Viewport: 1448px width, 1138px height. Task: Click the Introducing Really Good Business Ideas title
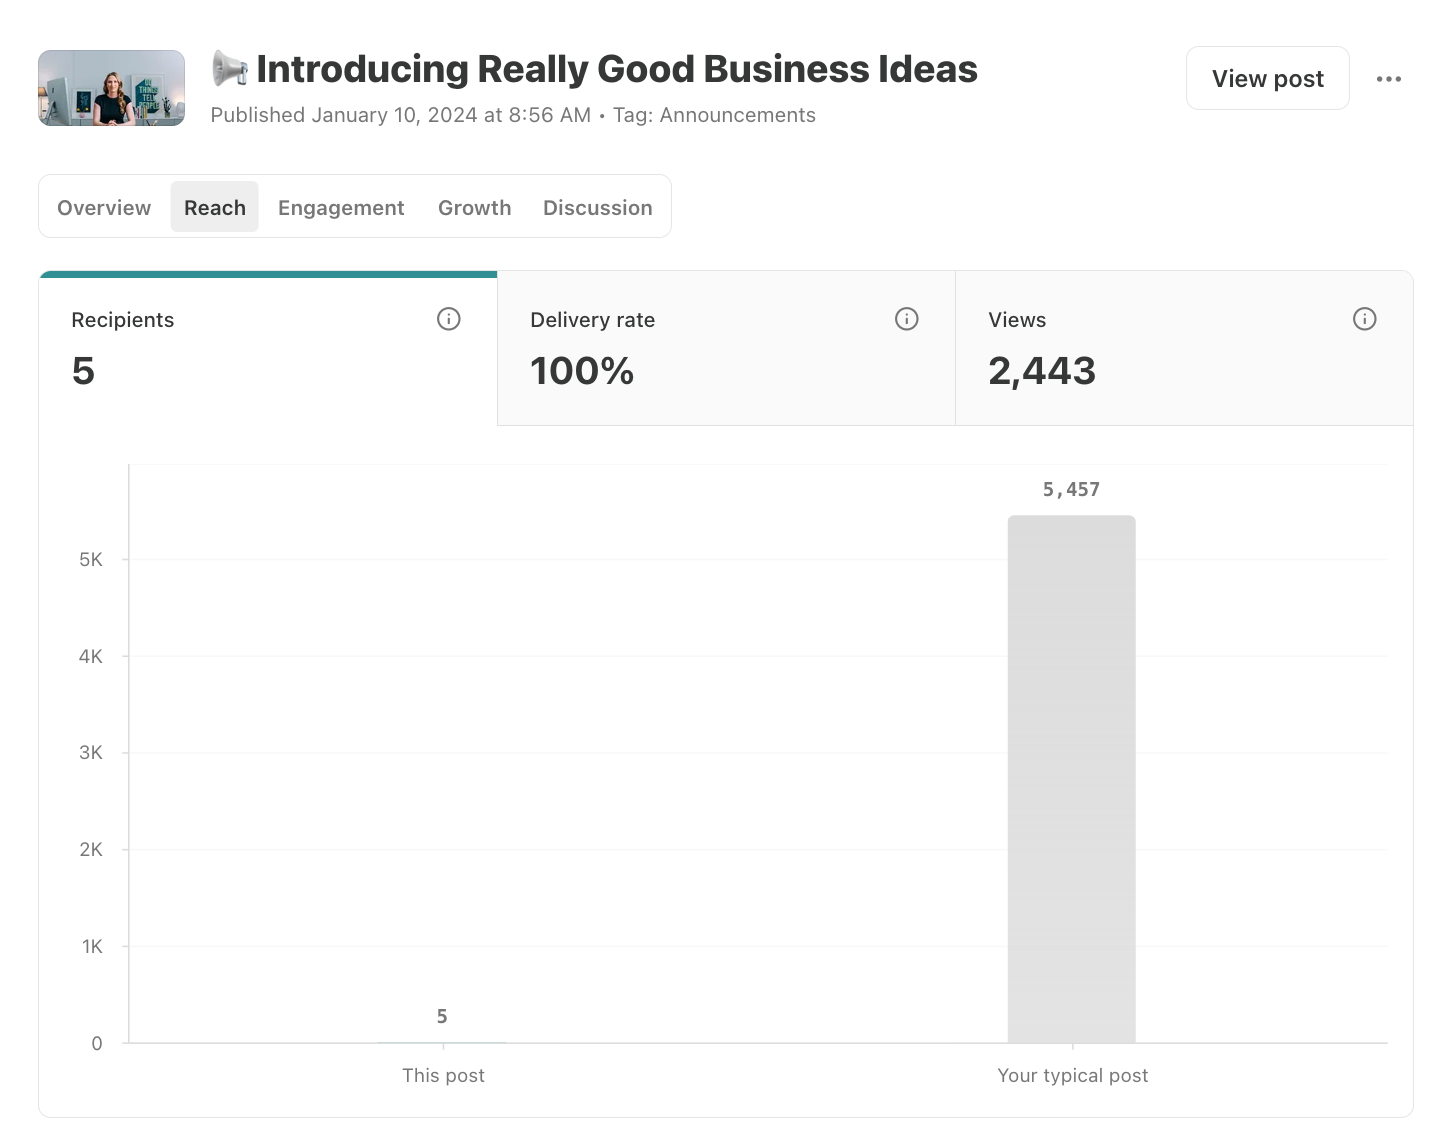tap(616, 69)
